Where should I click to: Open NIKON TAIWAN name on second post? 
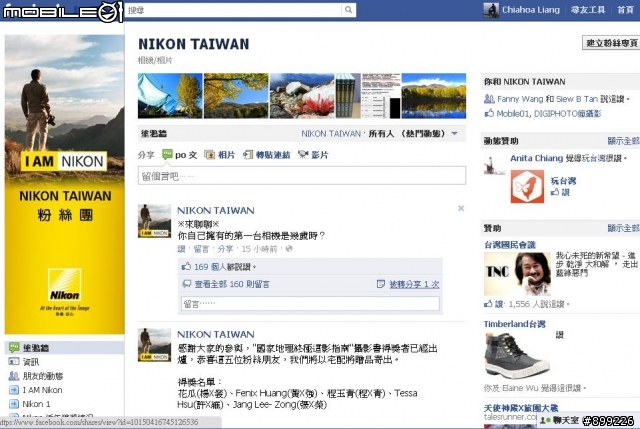[x=216, y=334]
